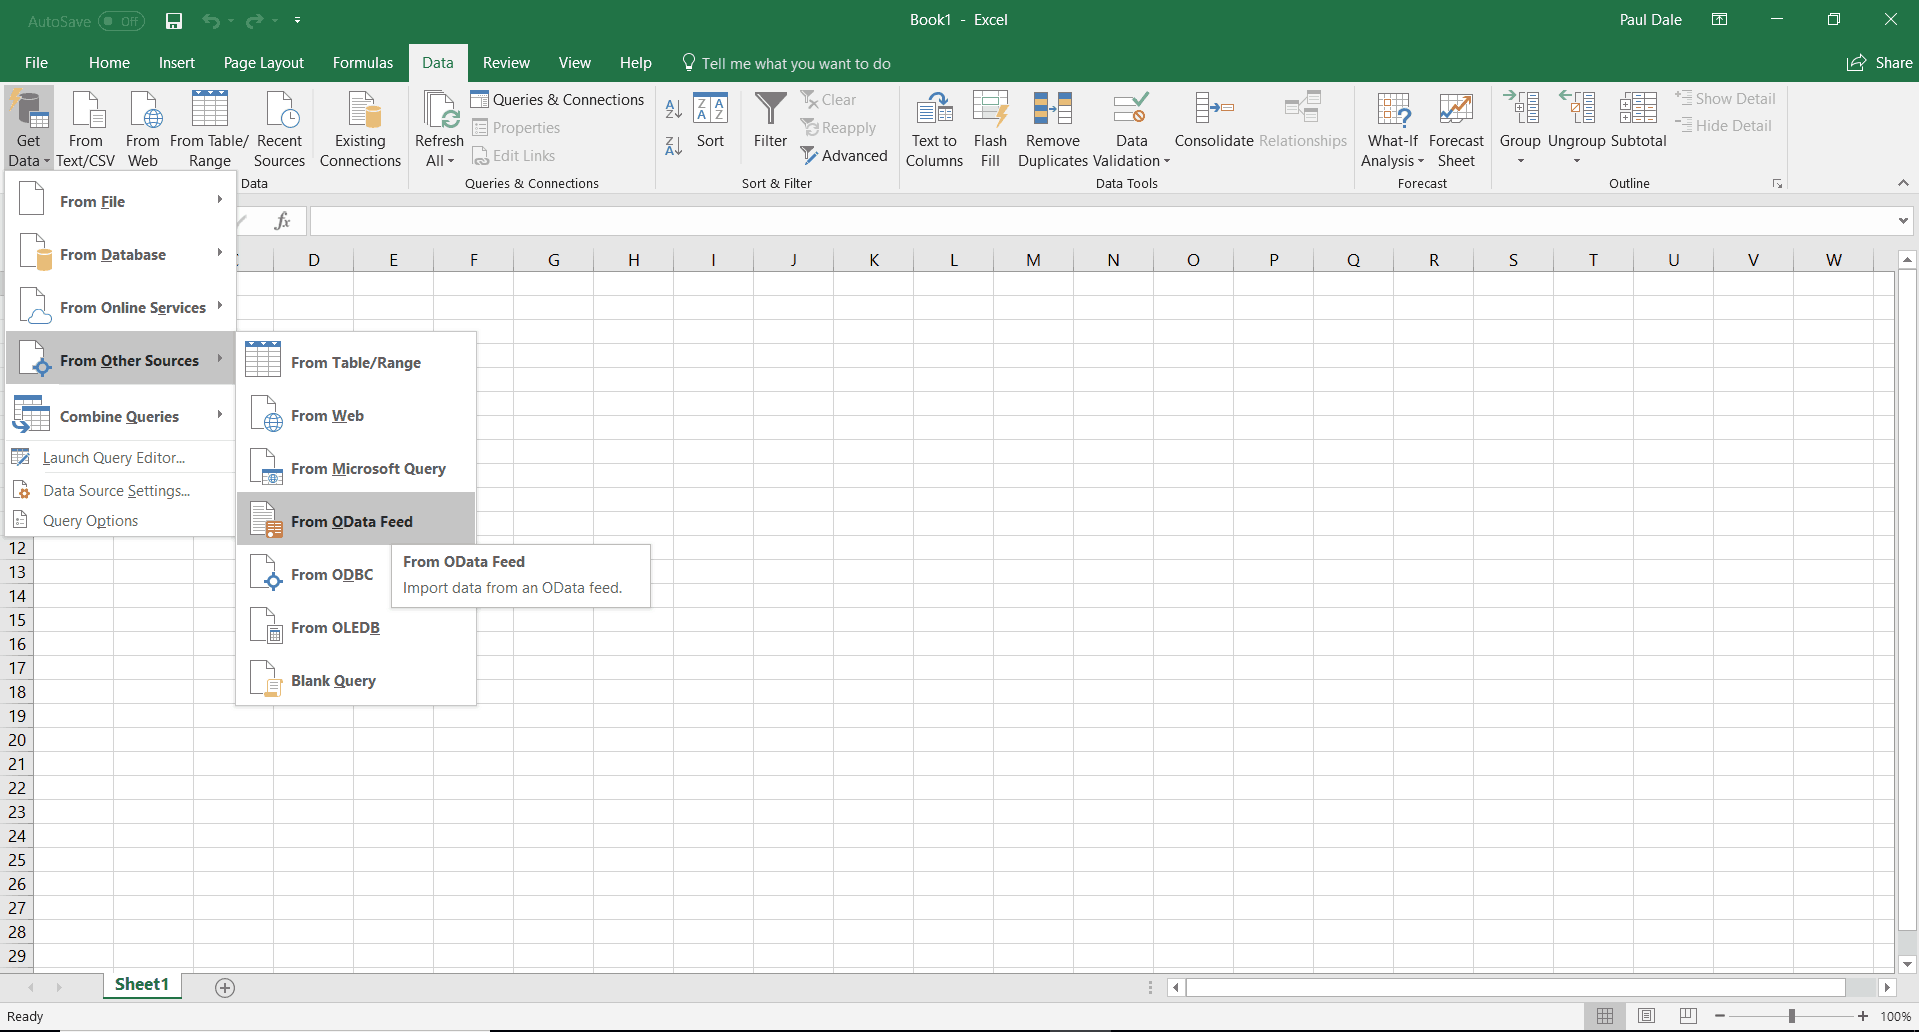Zoom out with the minus button

pos(1720,1016)
